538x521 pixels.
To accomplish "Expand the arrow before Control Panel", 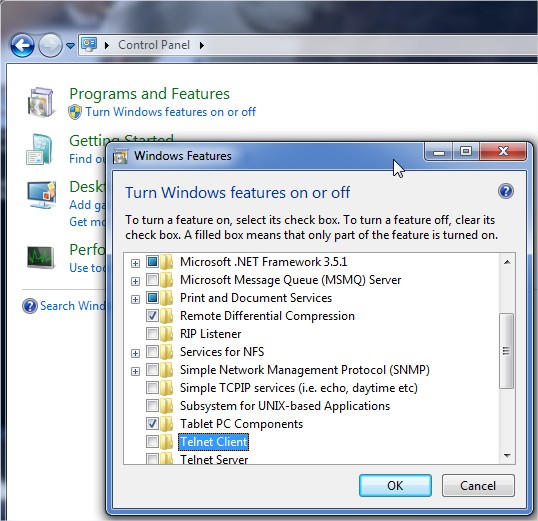I will 107,45.
